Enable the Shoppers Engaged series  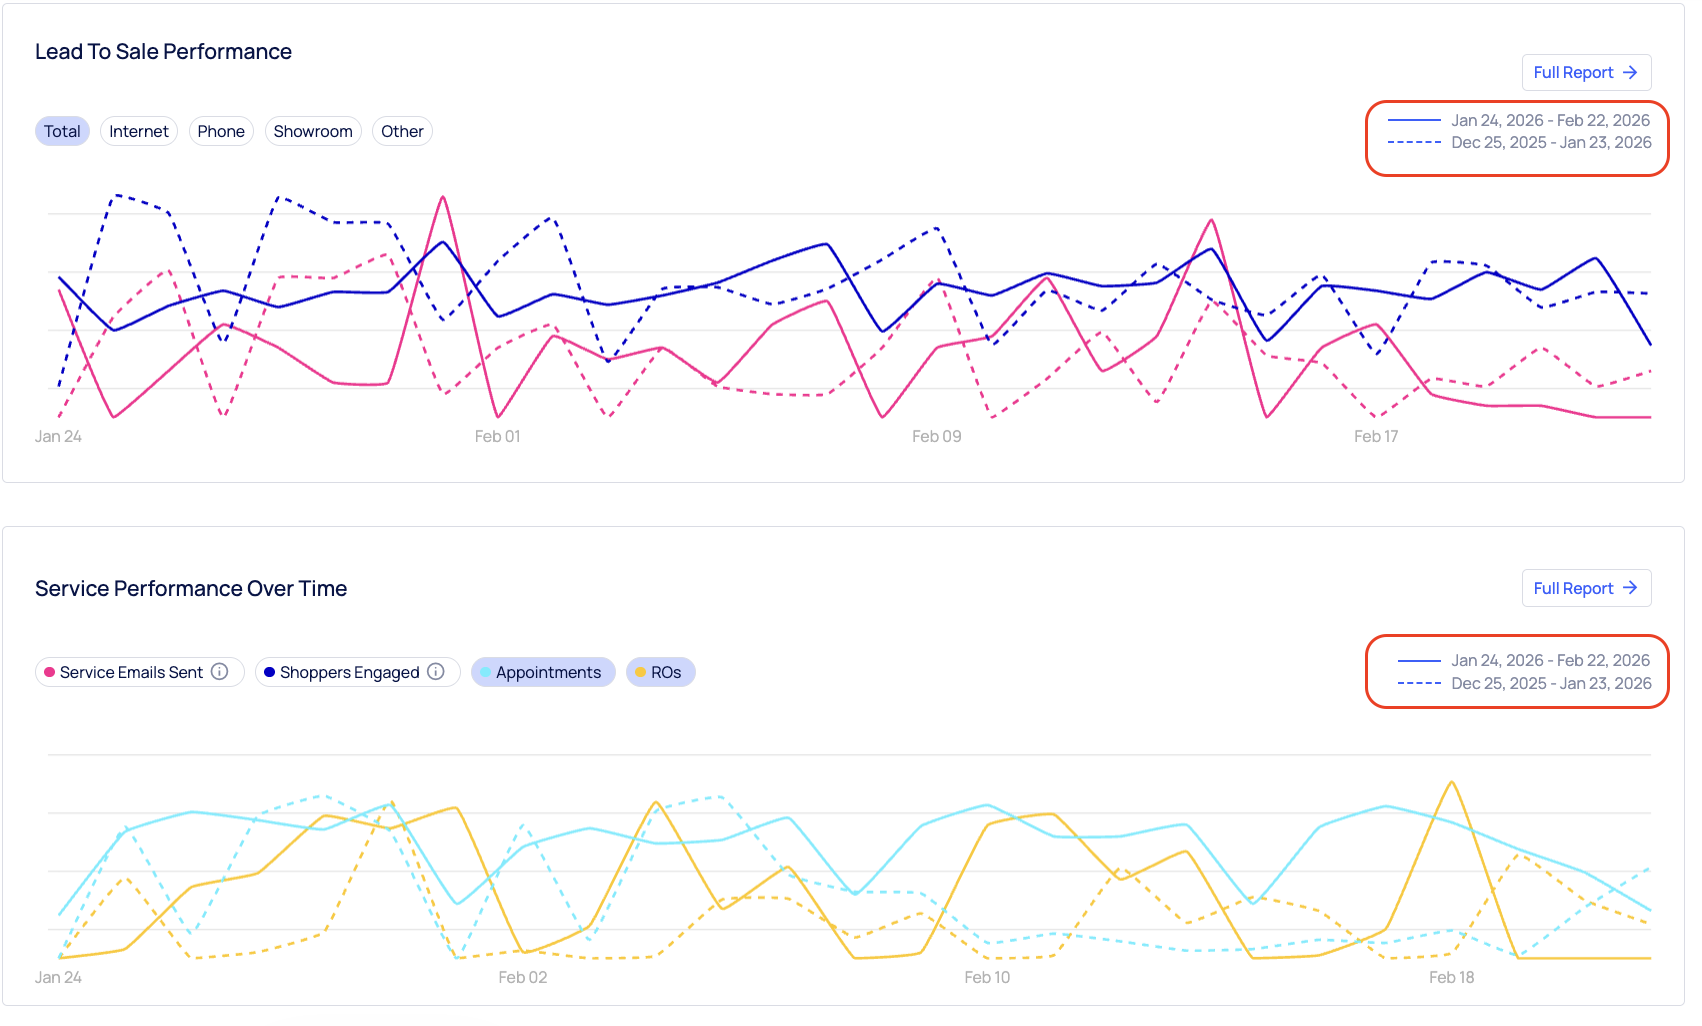point(349,672)
